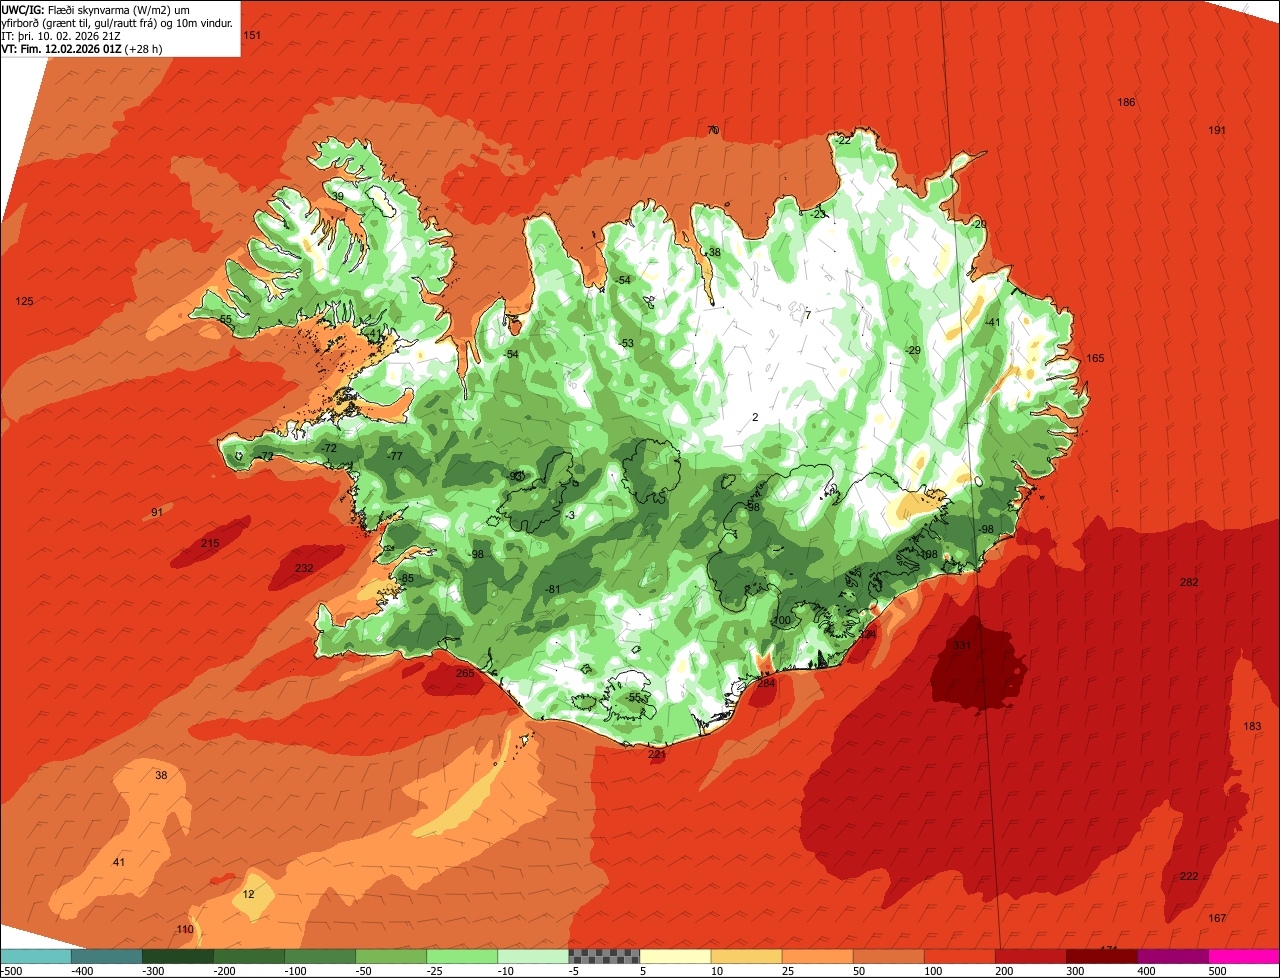The width and height of the screenshot is (1280, 978).
Task: Select the red legend swatch between 100 and 200
Action: point(960,956)
